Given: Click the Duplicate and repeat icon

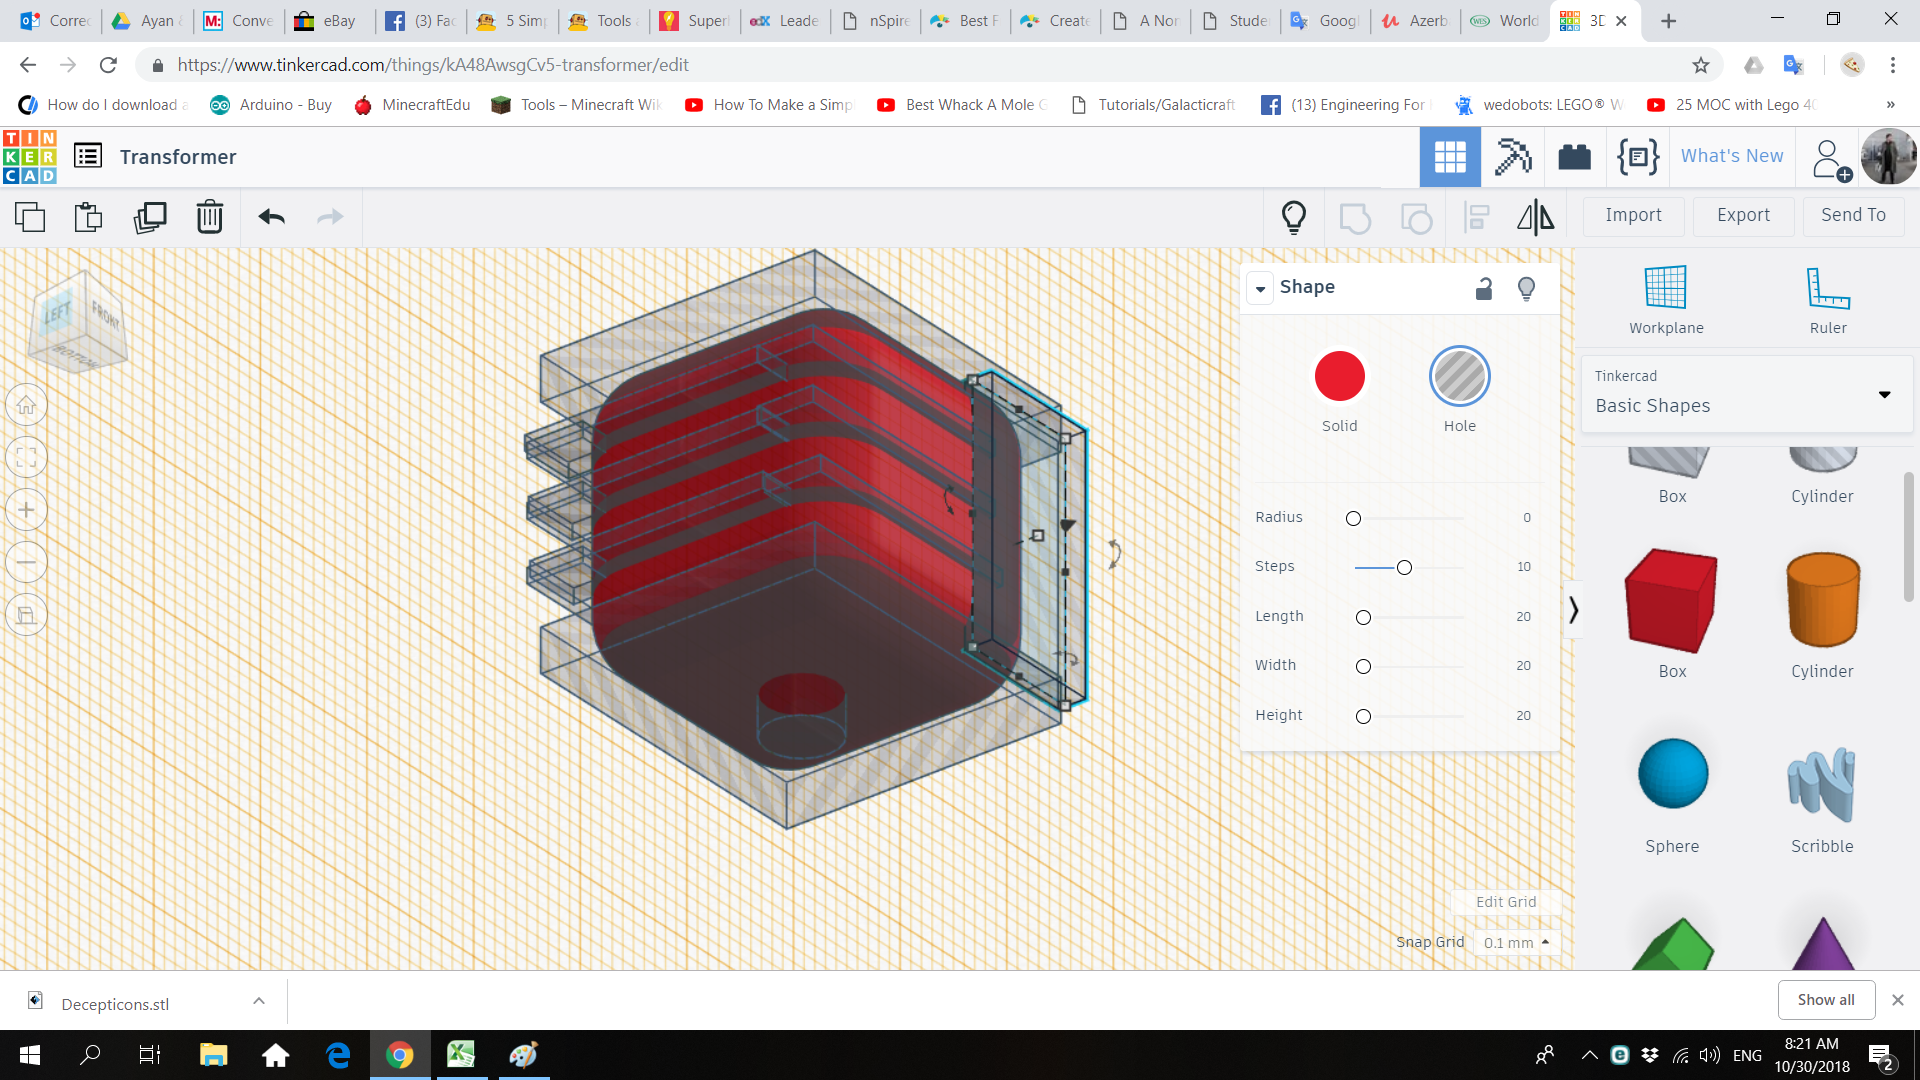Looking at the screenshot, I should tap(150, 217).
